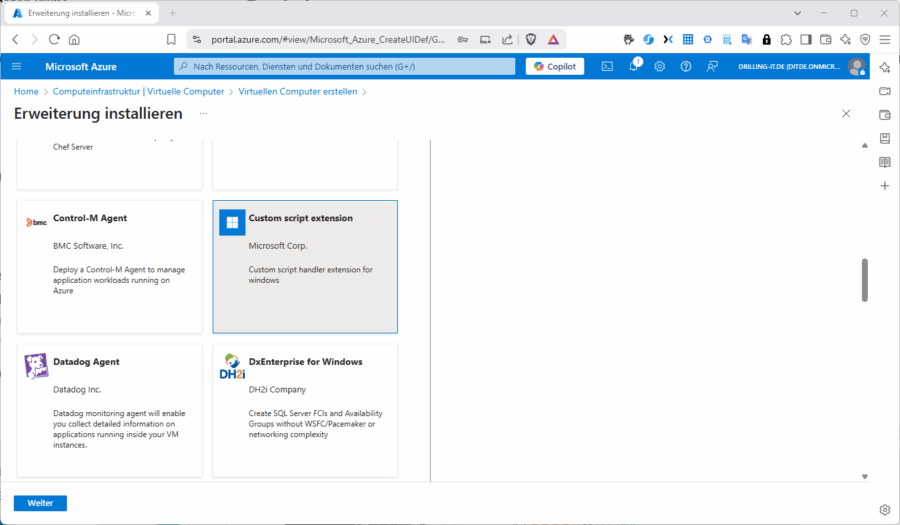Click the Brave Shields lion icon
Screen dimensions: 900x525
pos(531,39)
